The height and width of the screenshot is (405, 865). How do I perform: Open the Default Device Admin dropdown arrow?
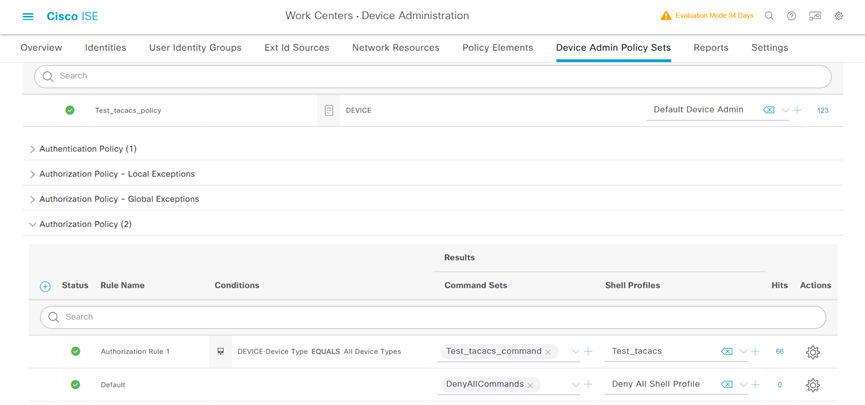[786, 110]
